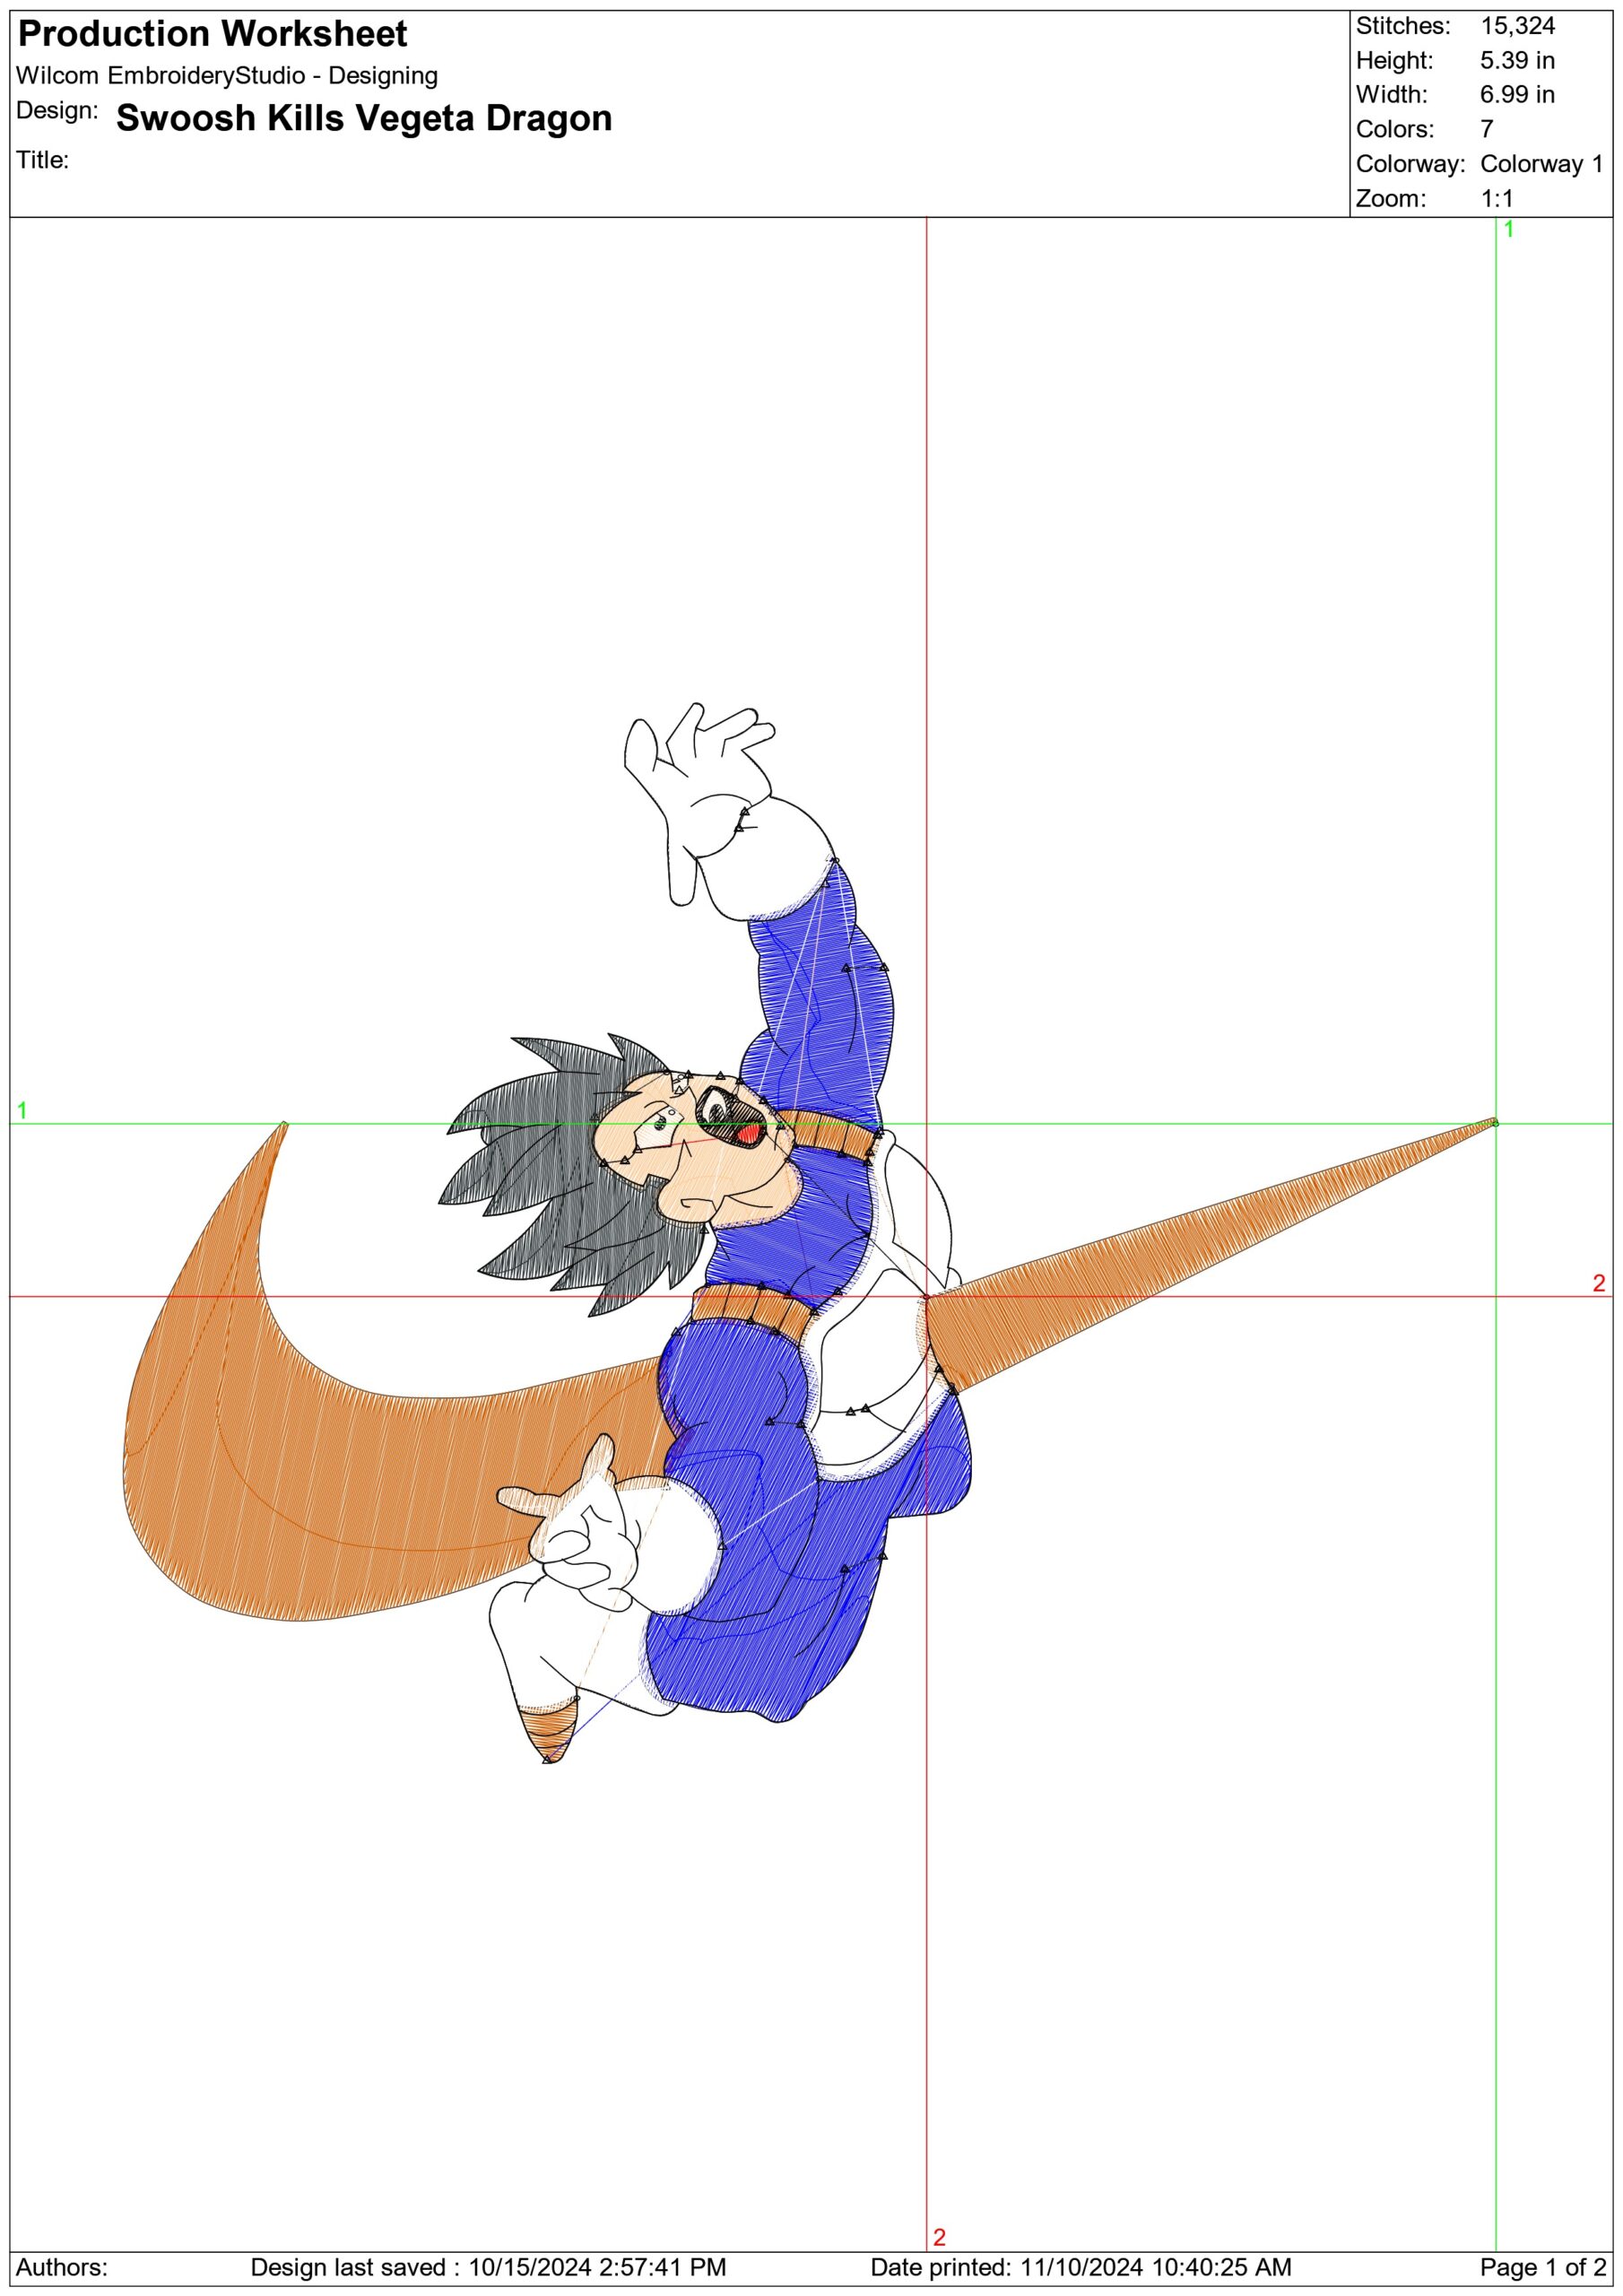The height and width of the screenshot is (2296, 1623).
Task: Click the "Stitches:" label
Action: coord(1403,26)
